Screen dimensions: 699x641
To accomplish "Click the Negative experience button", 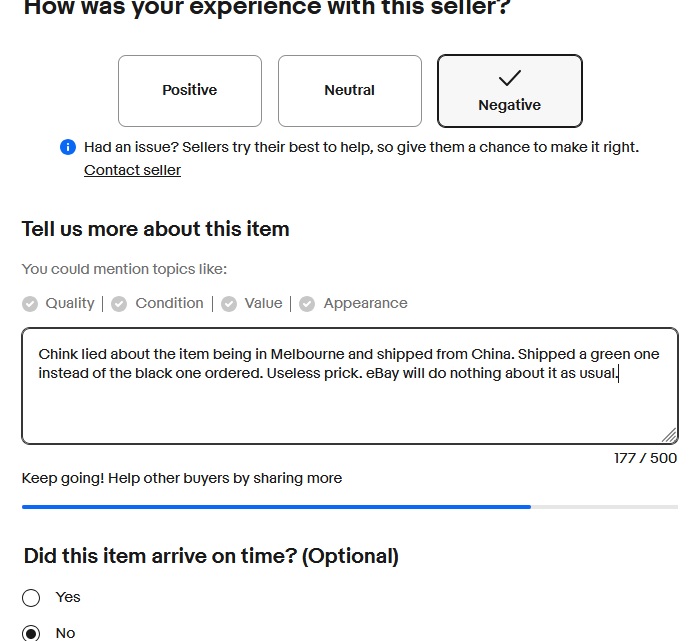I will (x=510, y=92).
